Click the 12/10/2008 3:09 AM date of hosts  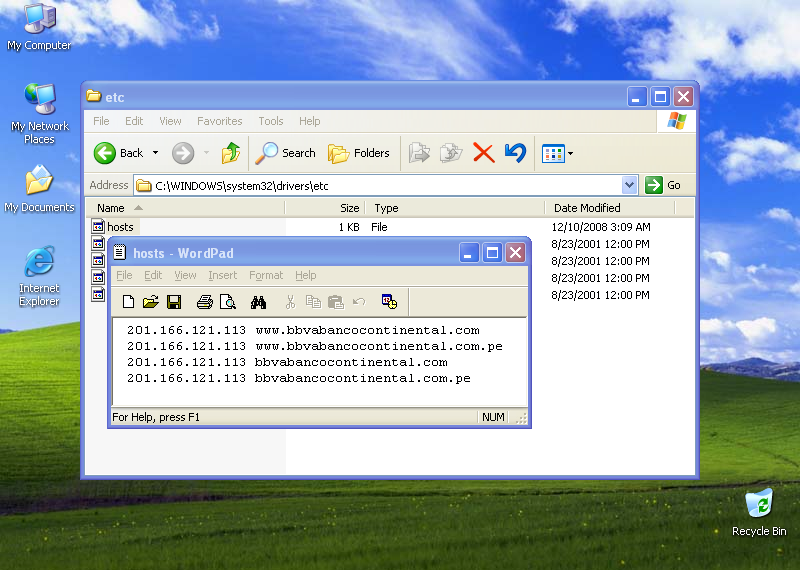point(601,227)
